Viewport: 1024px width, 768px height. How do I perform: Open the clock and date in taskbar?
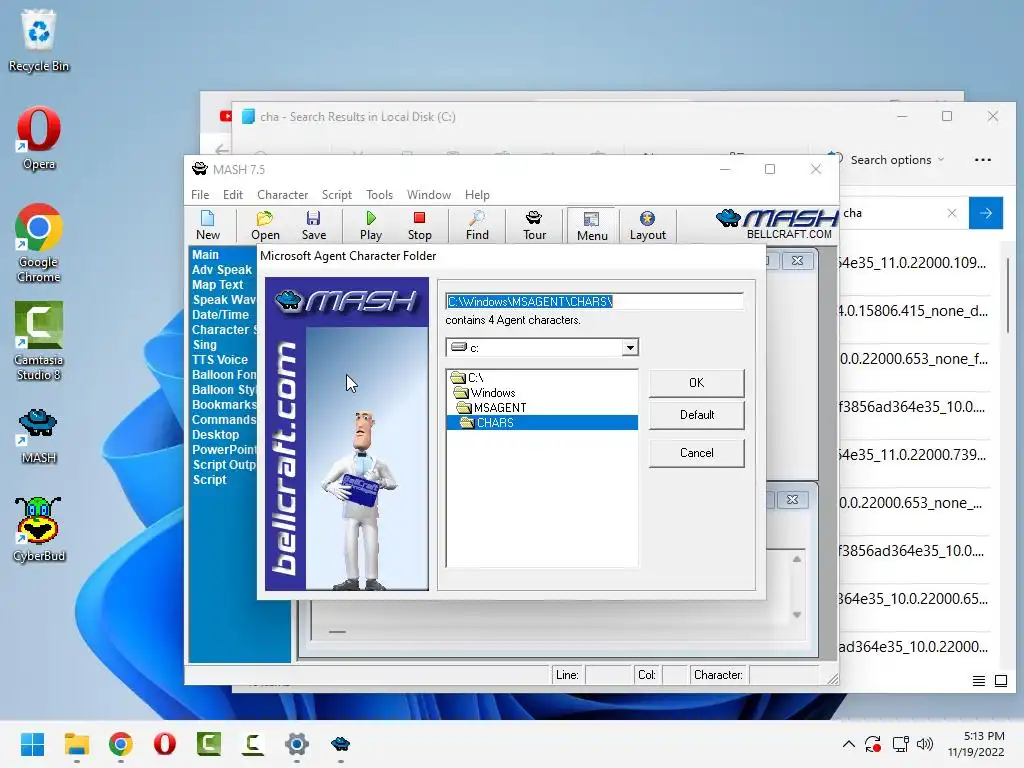[x=976, y=744]
